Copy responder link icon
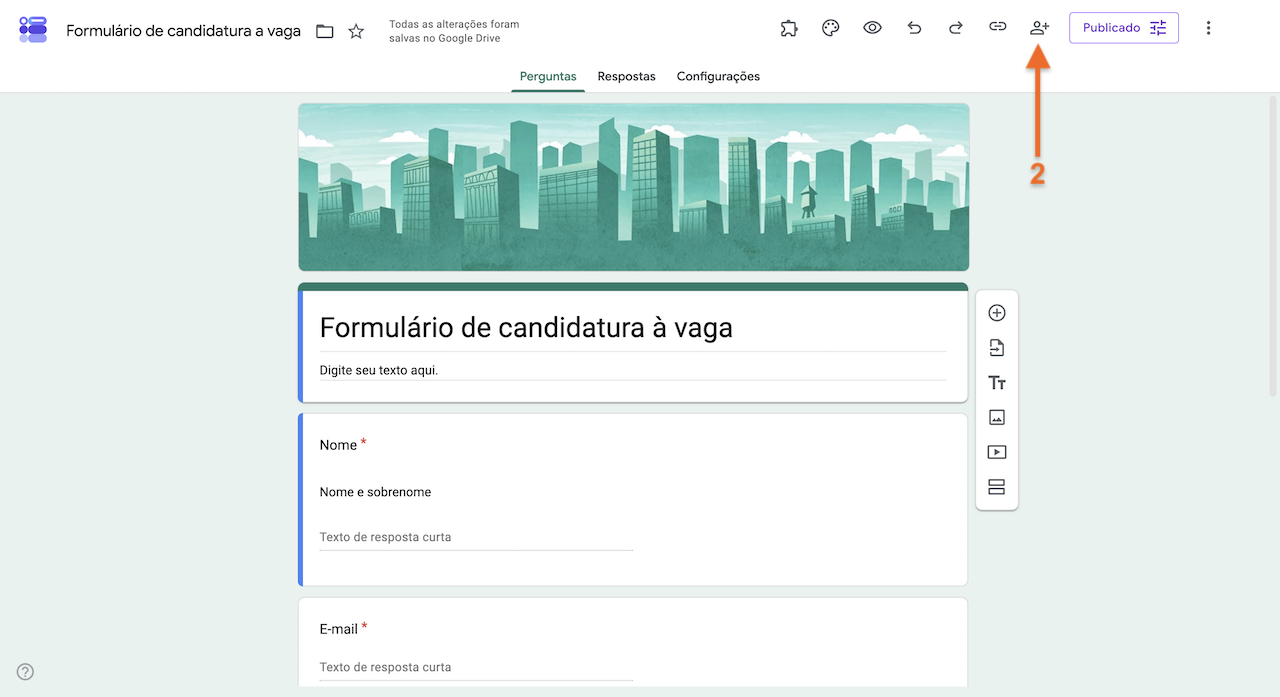 click(997, 28)
